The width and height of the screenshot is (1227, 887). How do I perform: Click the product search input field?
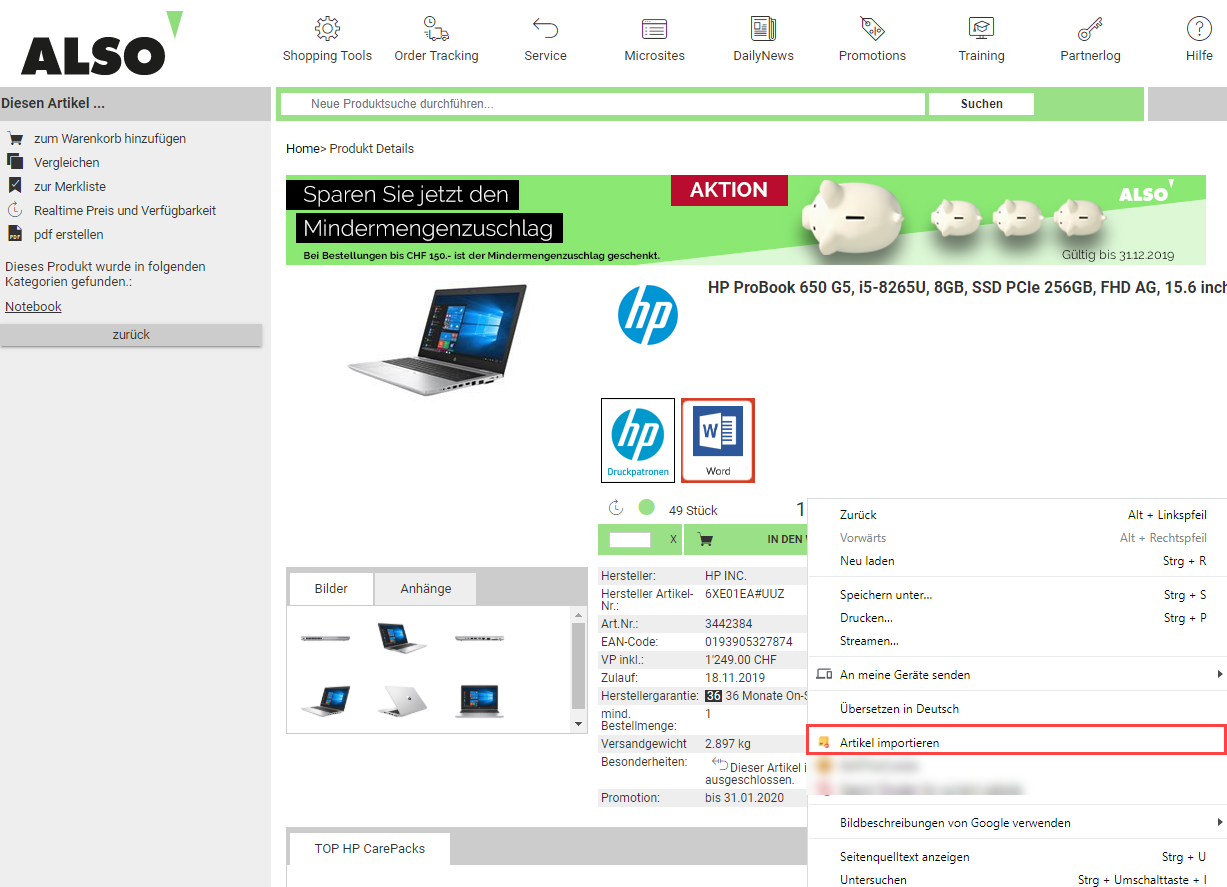tap(602, 104)
